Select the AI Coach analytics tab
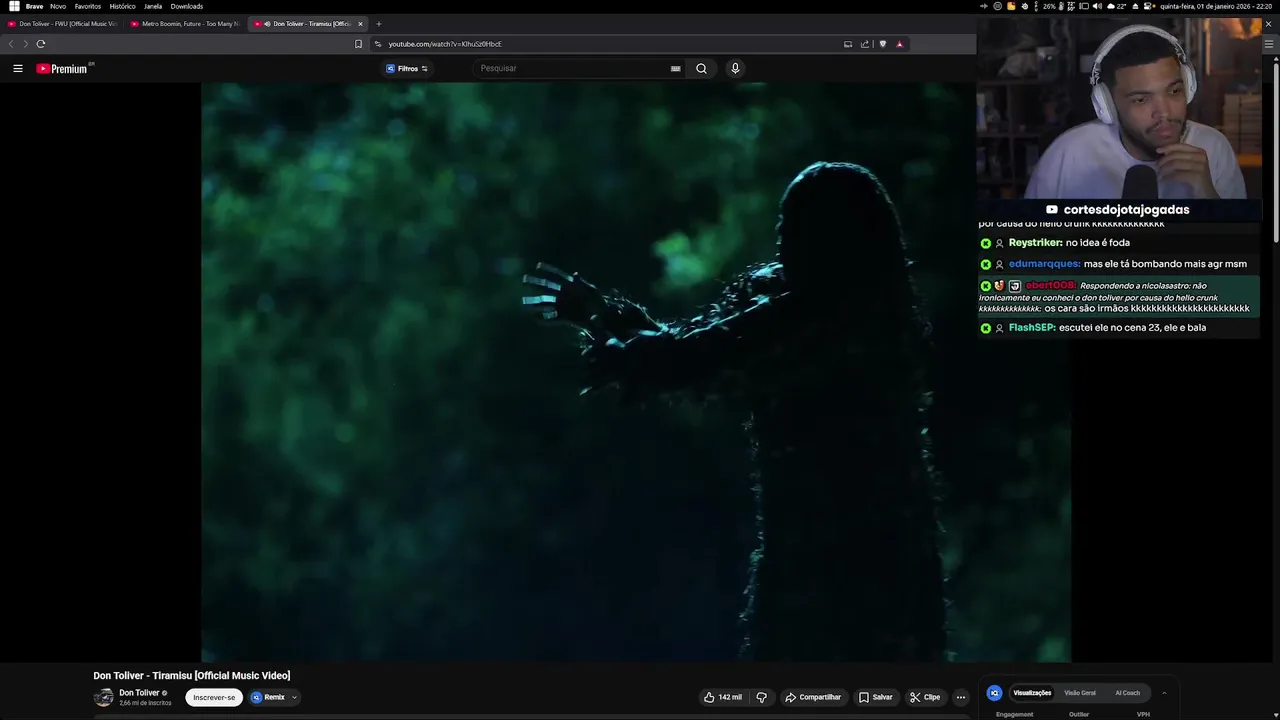 [x=1127, y=693]
